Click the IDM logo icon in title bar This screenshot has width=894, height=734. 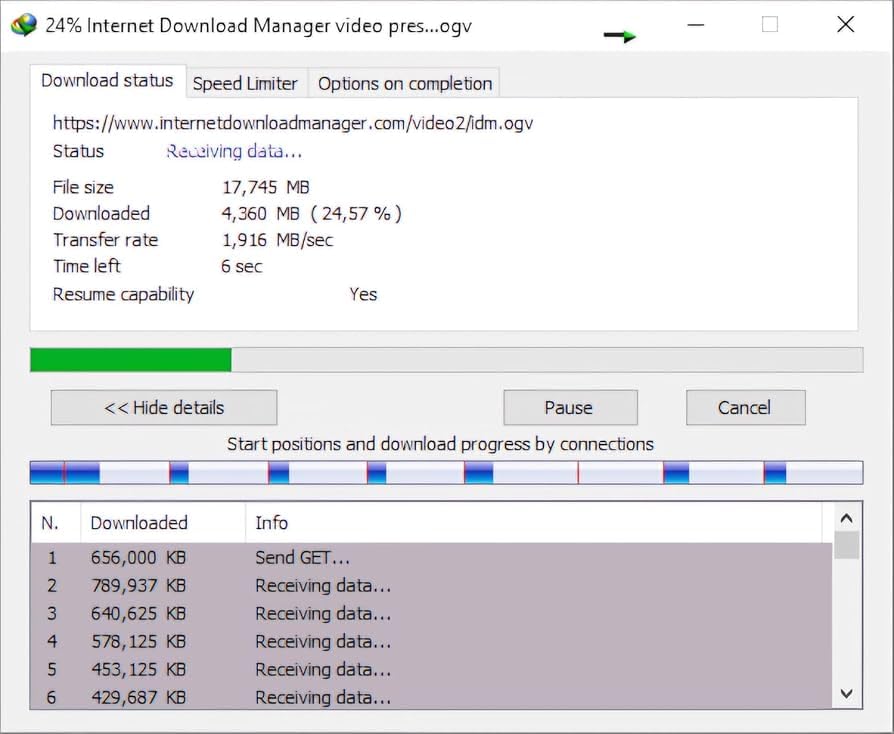pos(23,25)
